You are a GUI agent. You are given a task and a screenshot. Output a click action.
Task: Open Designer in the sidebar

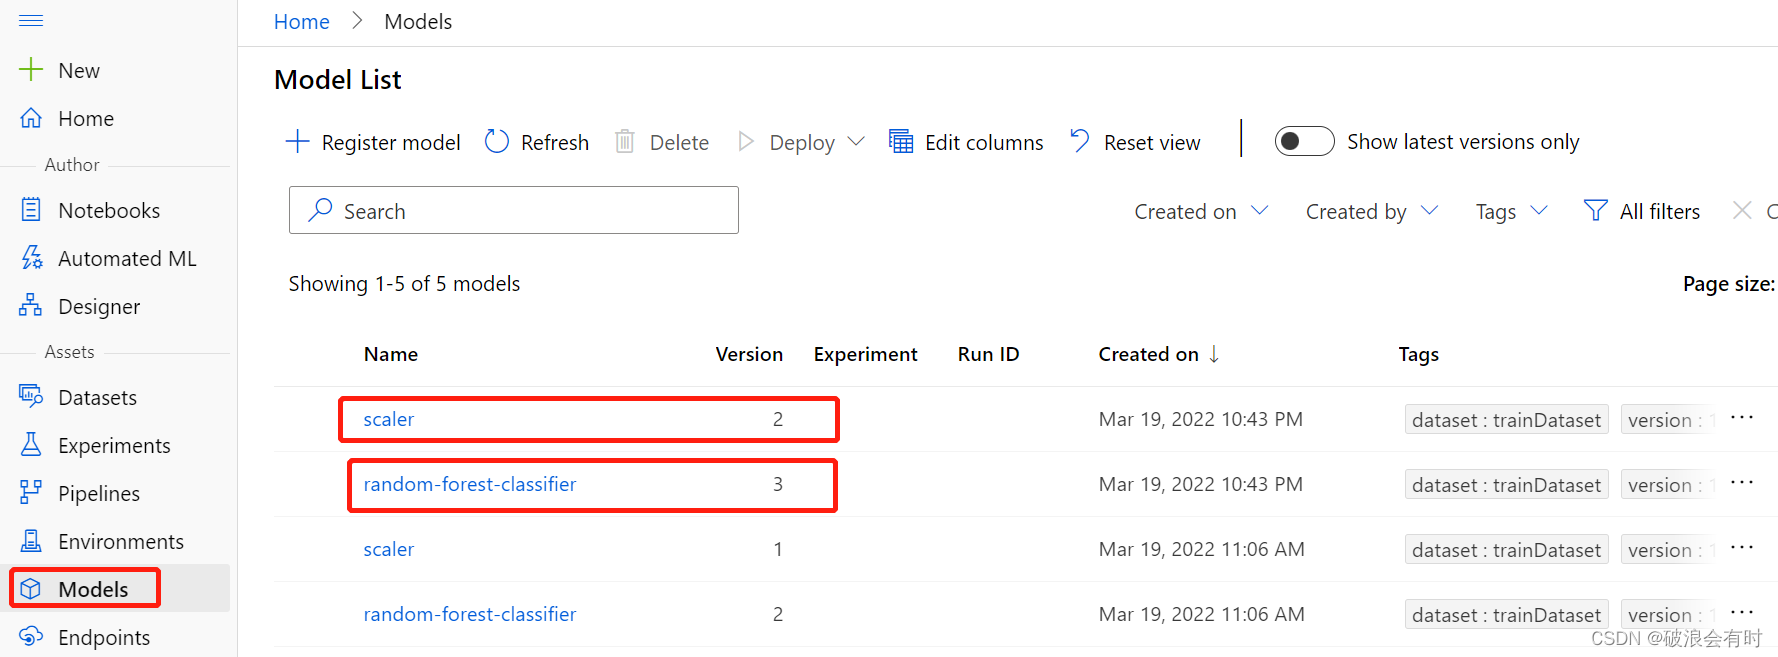coord(99,306)
